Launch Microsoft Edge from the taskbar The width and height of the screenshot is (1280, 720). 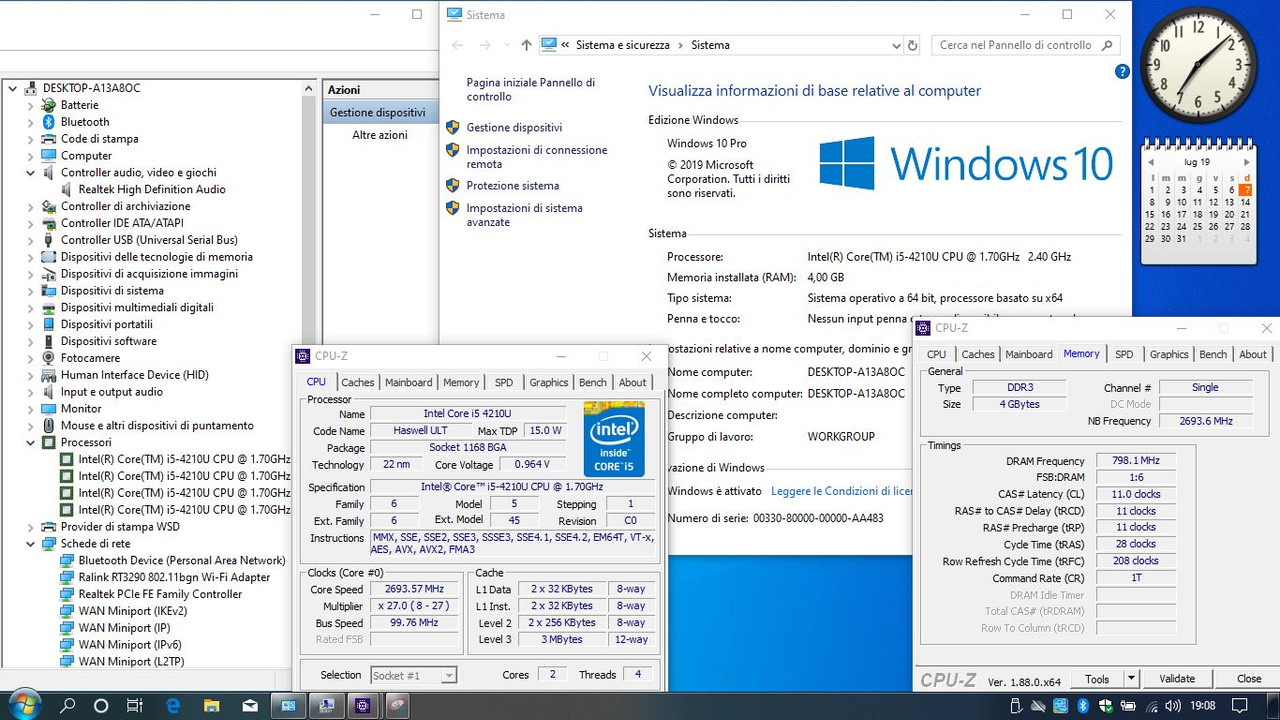172,706
